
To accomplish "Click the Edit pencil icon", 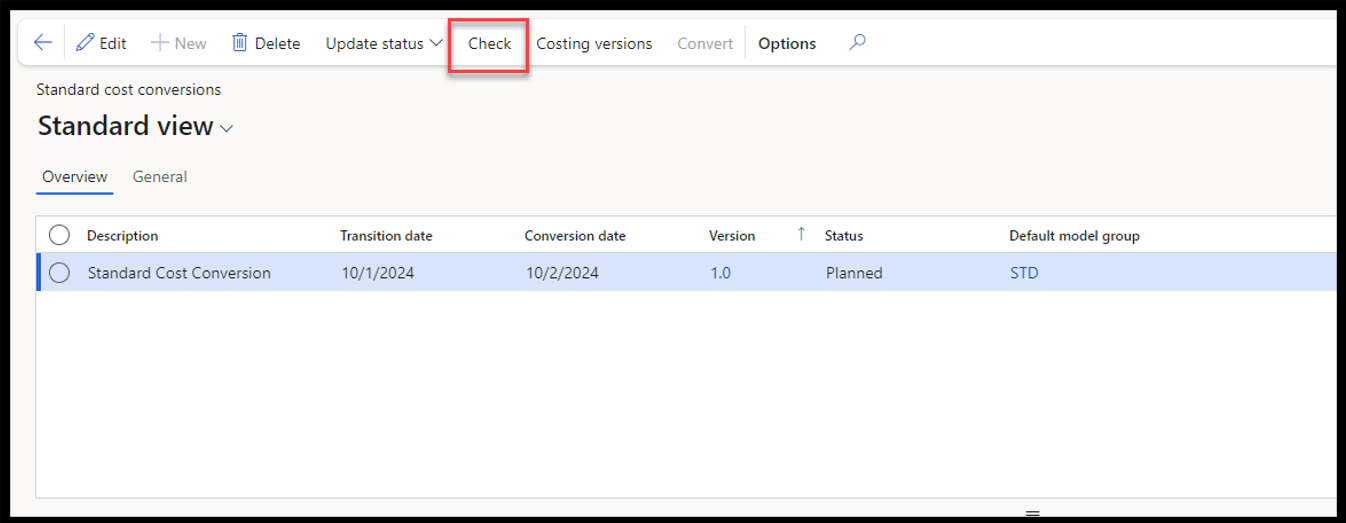I will pos(86,43).
